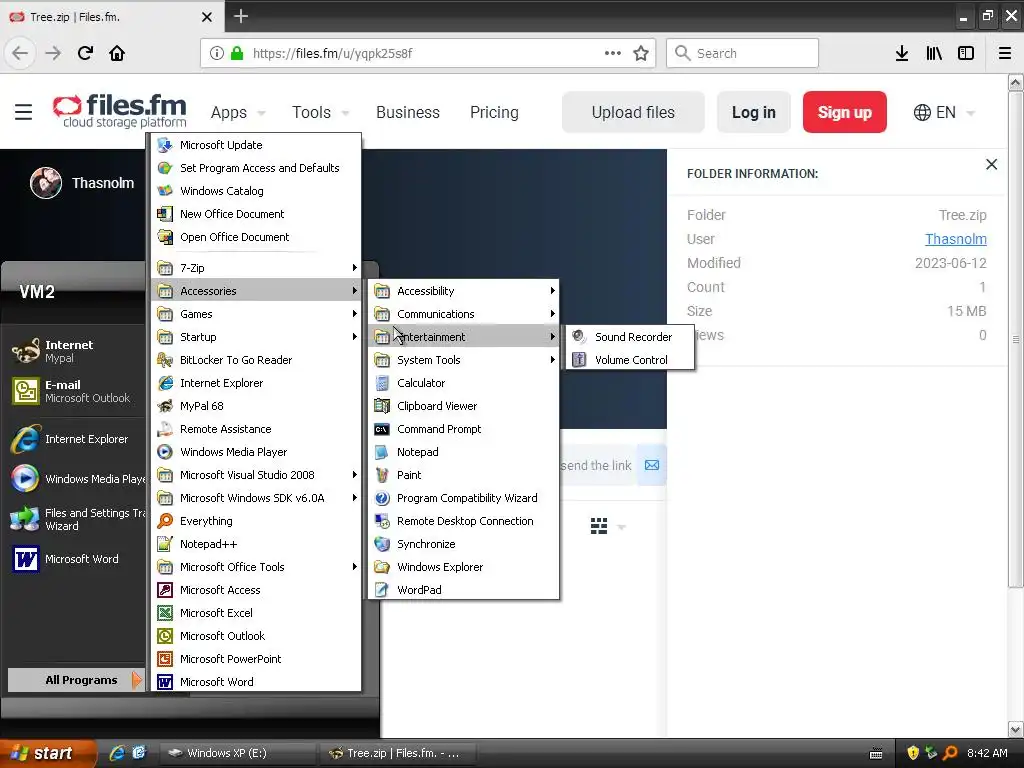Launch Notepad++

(256, 543)
